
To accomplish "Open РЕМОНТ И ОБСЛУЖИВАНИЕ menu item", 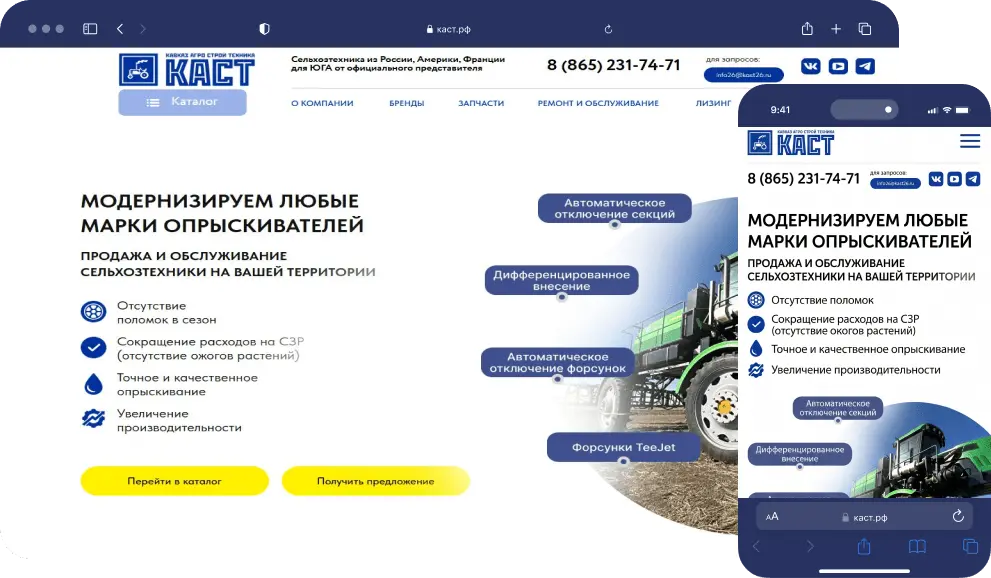I will point(598,103).
